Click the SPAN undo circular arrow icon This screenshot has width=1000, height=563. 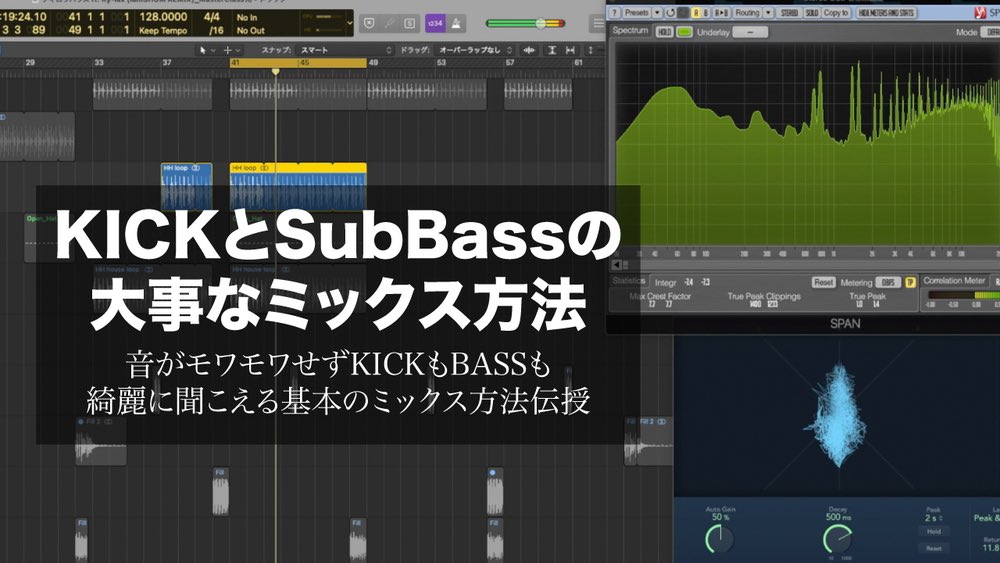click(671, 12)
